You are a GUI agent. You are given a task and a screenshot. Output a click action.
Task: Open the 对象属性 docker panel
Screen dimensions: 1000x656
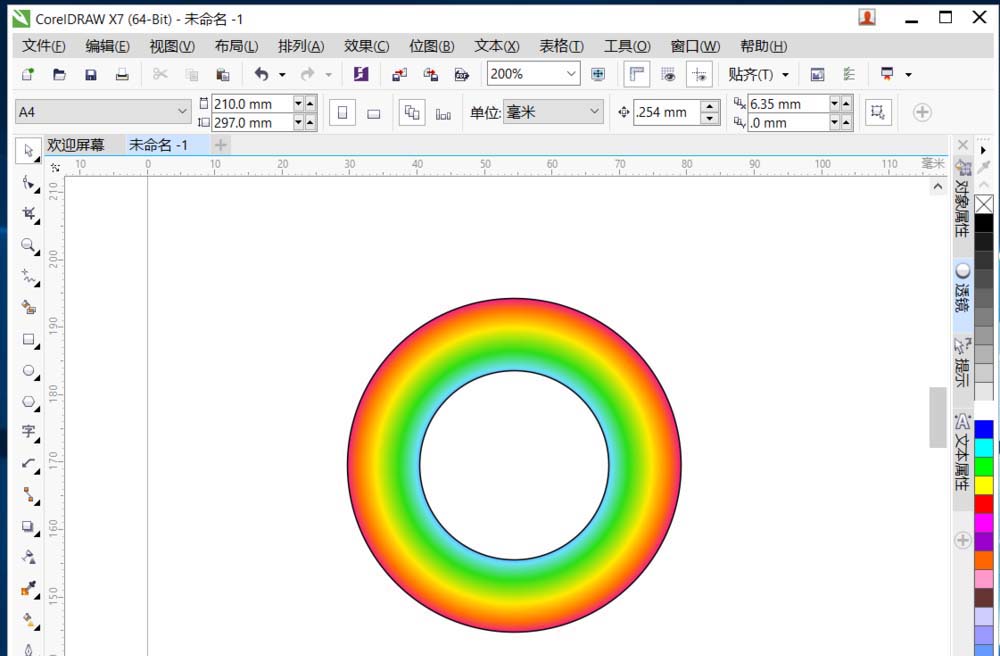[961, 210]
